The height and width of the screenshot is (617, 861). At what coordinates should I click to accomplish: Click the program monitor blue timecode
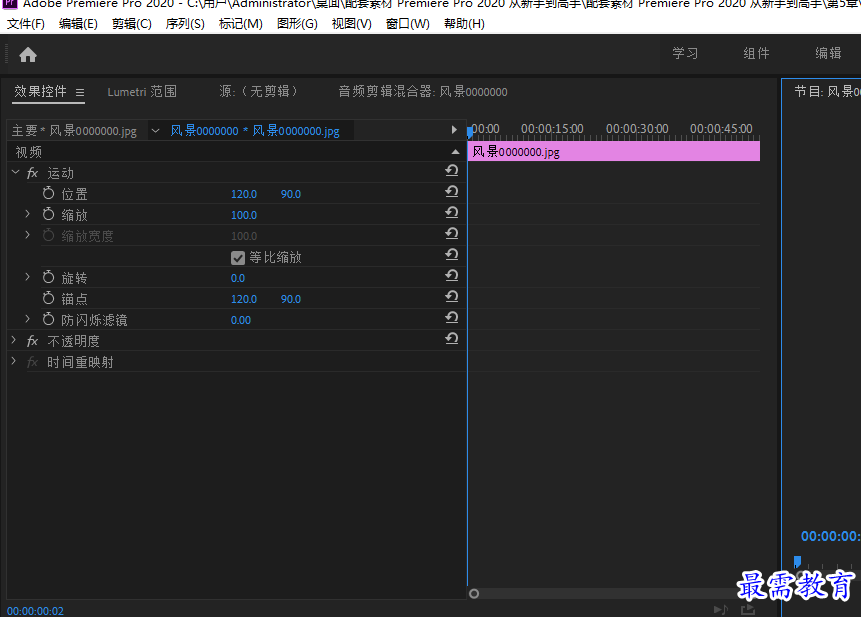coord(830,536)
